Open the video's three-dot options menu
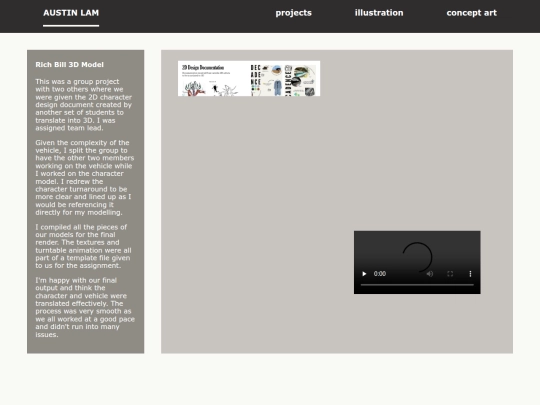Viewport: 540px width, 405px height. 470,274
